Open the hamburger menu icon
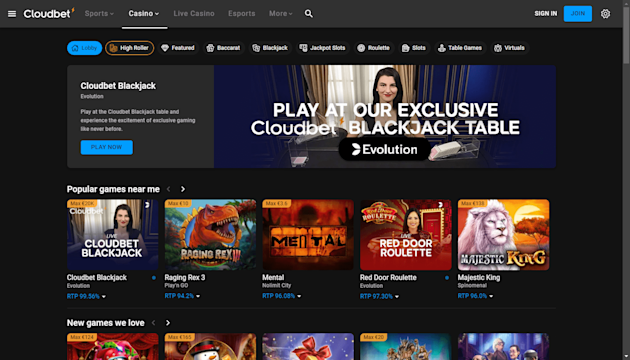 point(12,14)
